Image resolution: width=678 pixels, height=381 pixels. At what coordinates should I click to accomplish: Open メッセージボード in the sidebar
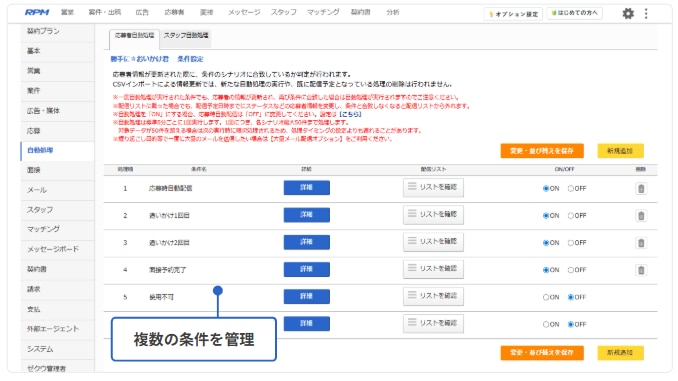(58, 249)
